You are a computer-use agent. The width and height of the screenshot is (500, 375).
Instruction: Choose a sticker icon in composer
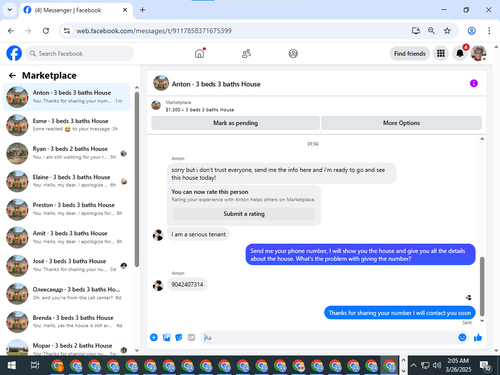click(179, 338)
